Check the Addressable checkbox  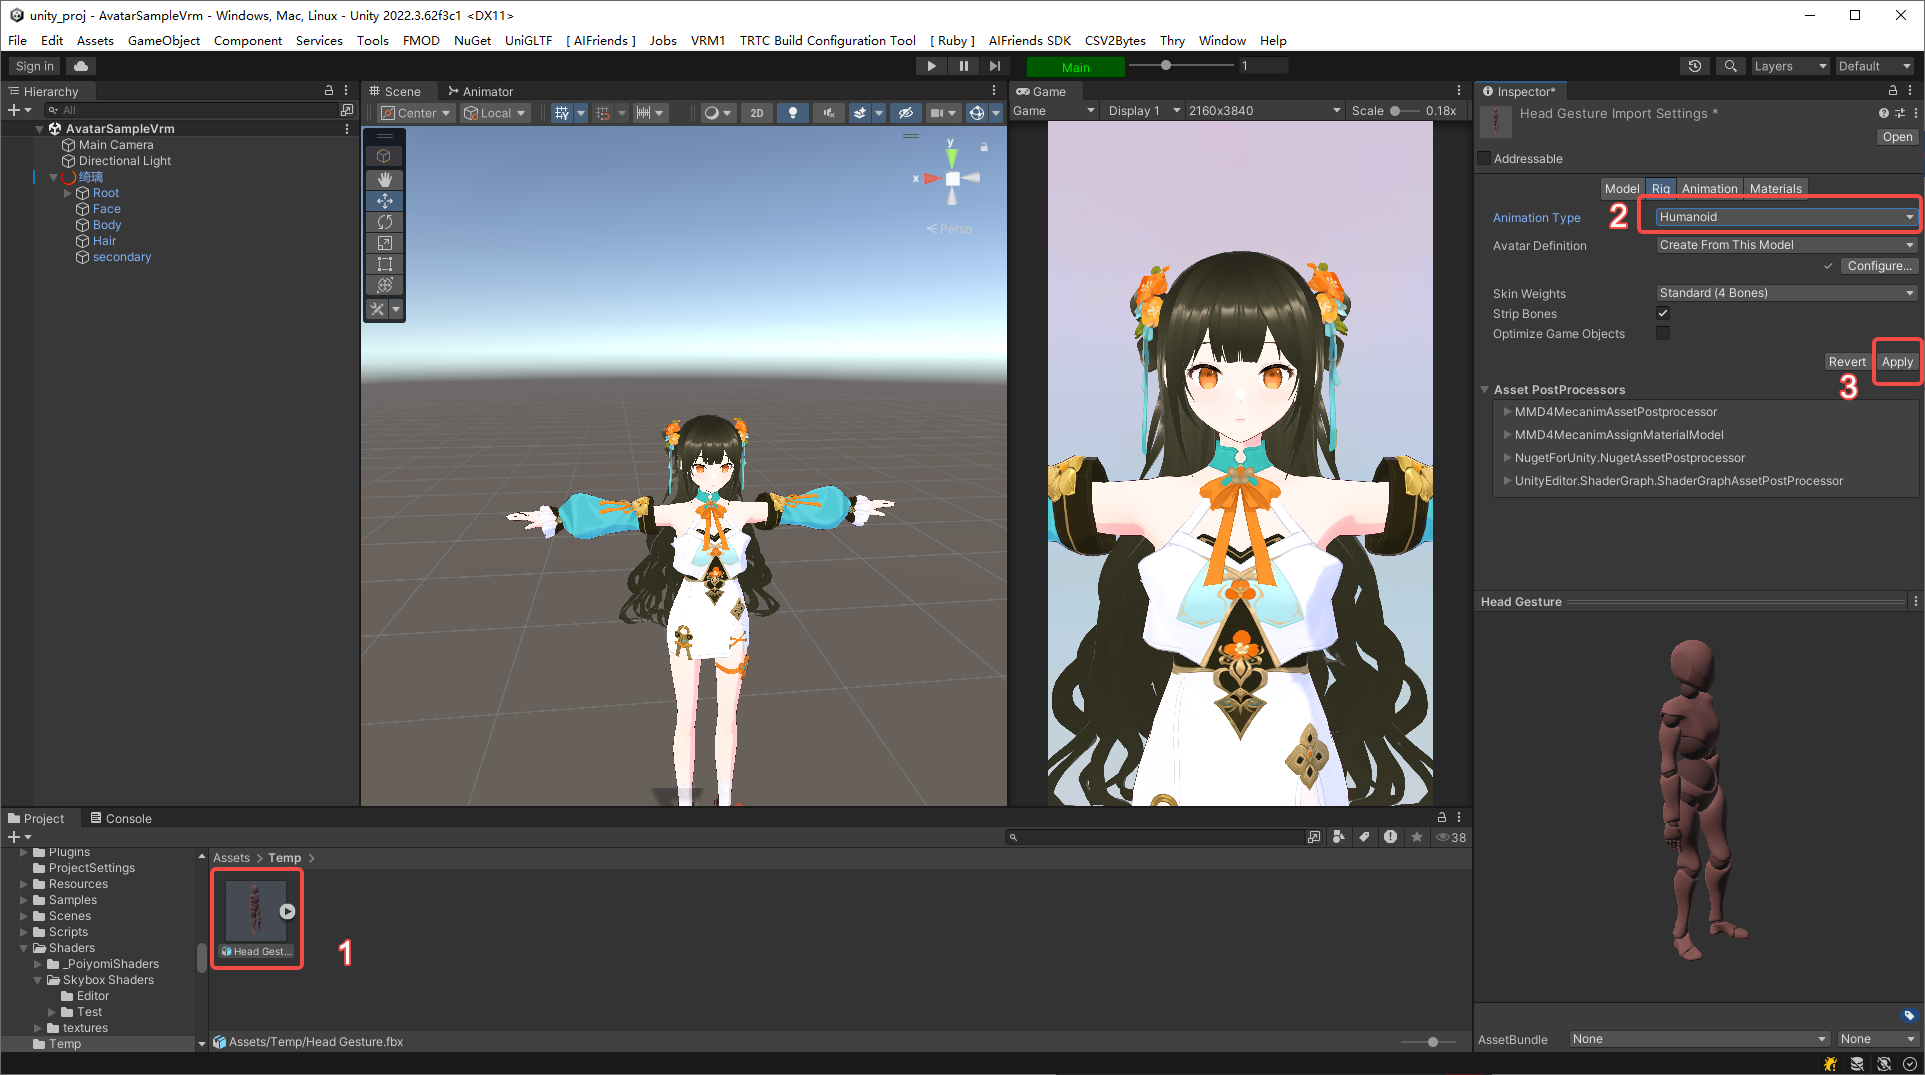click(x=1484, y=158)
